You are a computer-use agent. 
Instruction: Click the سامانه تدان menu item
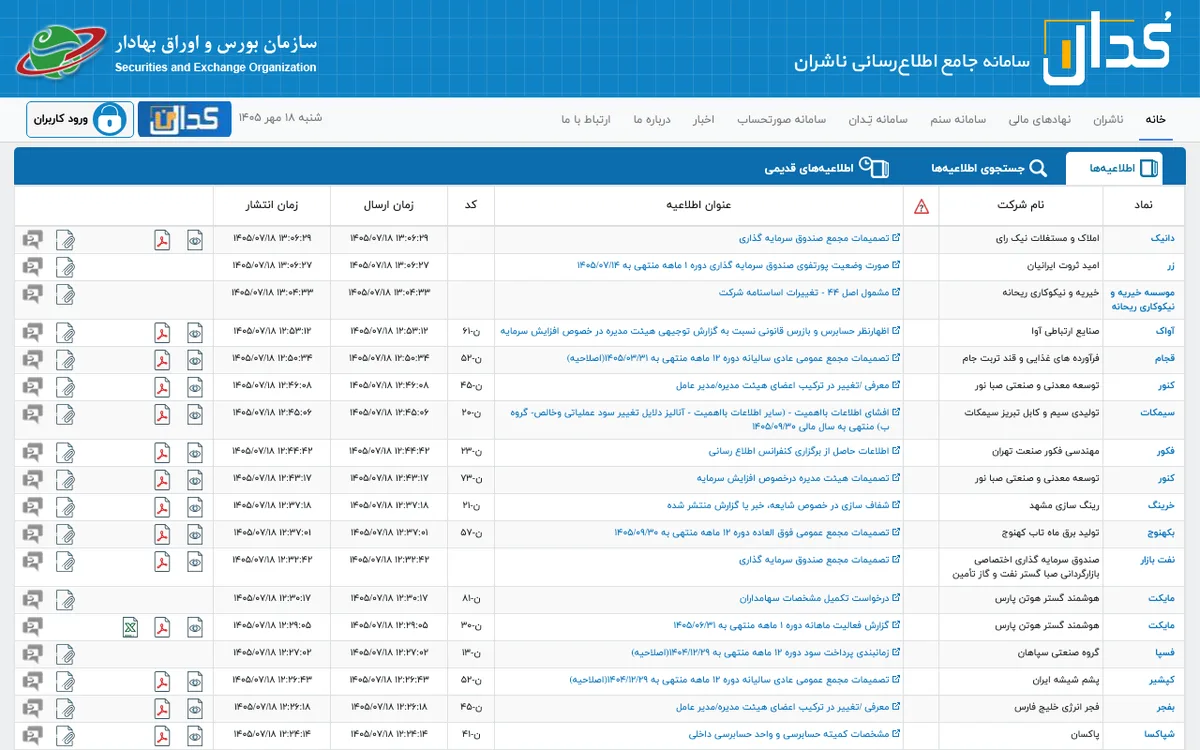tap(877, 120)
